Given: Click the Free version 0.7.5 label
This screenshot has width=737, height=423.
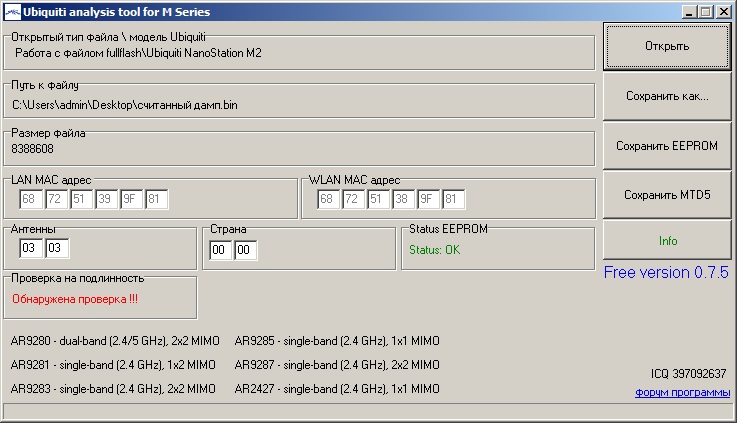Looking at the screenshot, I should 666,273.
